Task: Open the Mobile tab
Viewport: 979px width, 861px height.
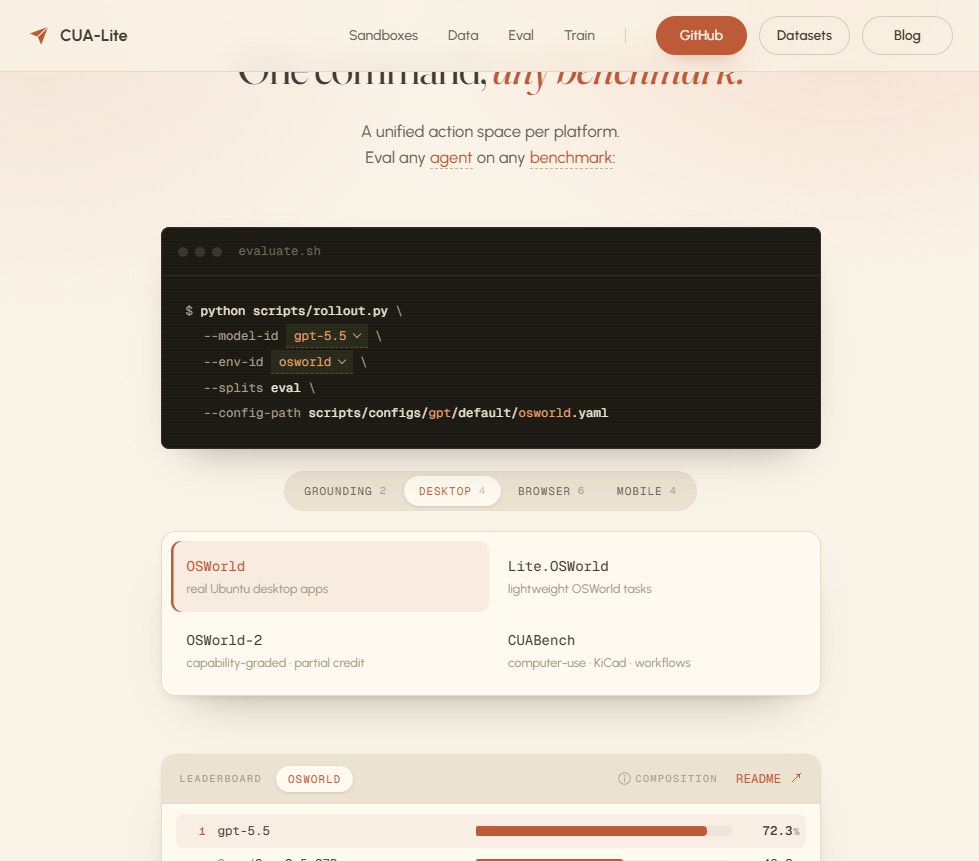Action: pos(646,491)
